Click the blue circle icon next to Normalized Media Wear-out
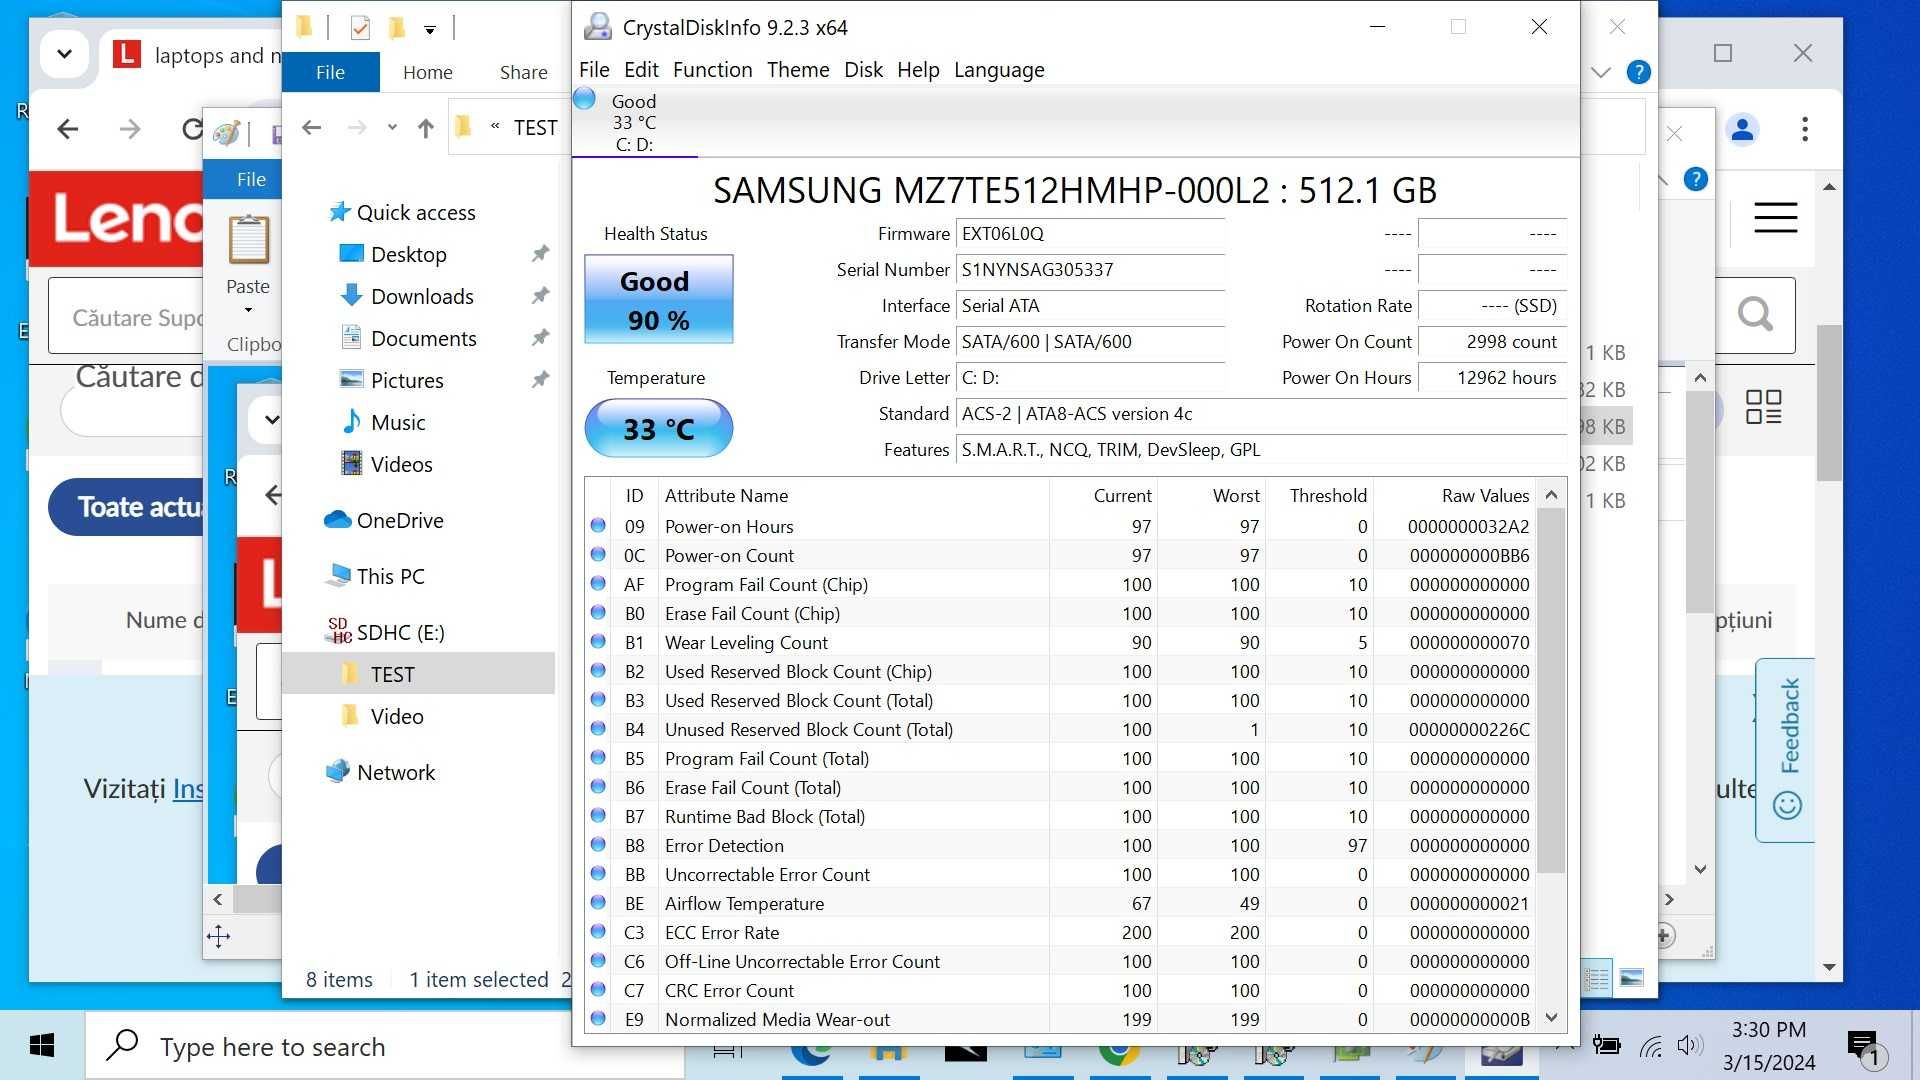The height and width of the screenshot is (1080, 1920). pos(600,1018)
